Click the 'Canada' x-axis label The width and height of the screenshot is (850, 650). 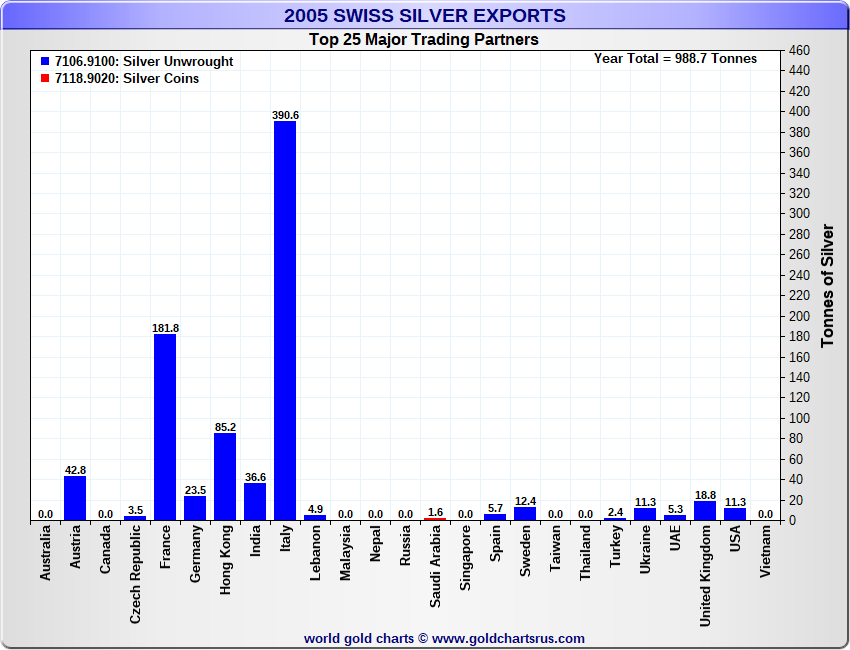click(x=105, y=549)
